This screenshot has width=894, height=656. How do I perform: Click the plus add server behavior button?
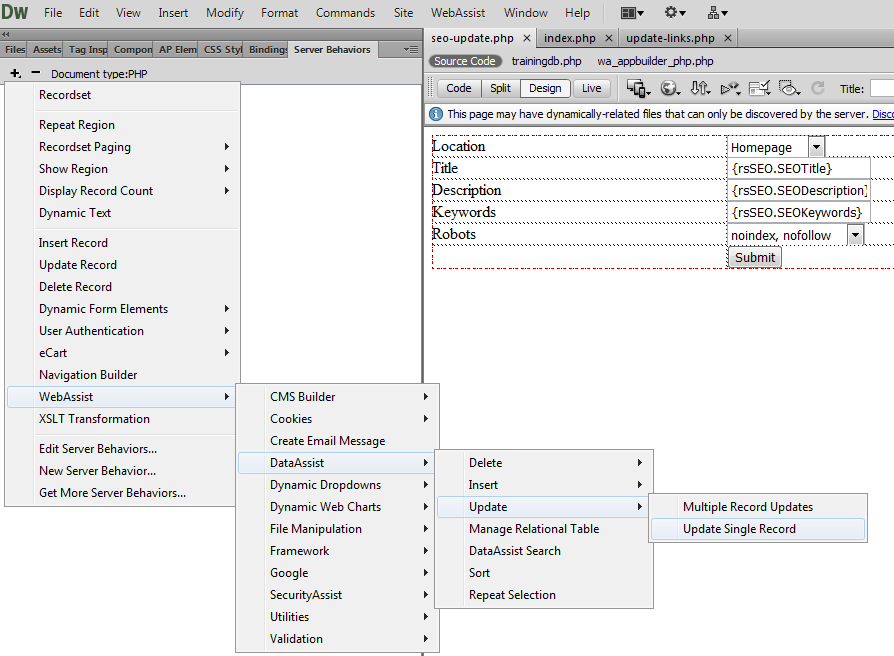[x=15, y=74]
